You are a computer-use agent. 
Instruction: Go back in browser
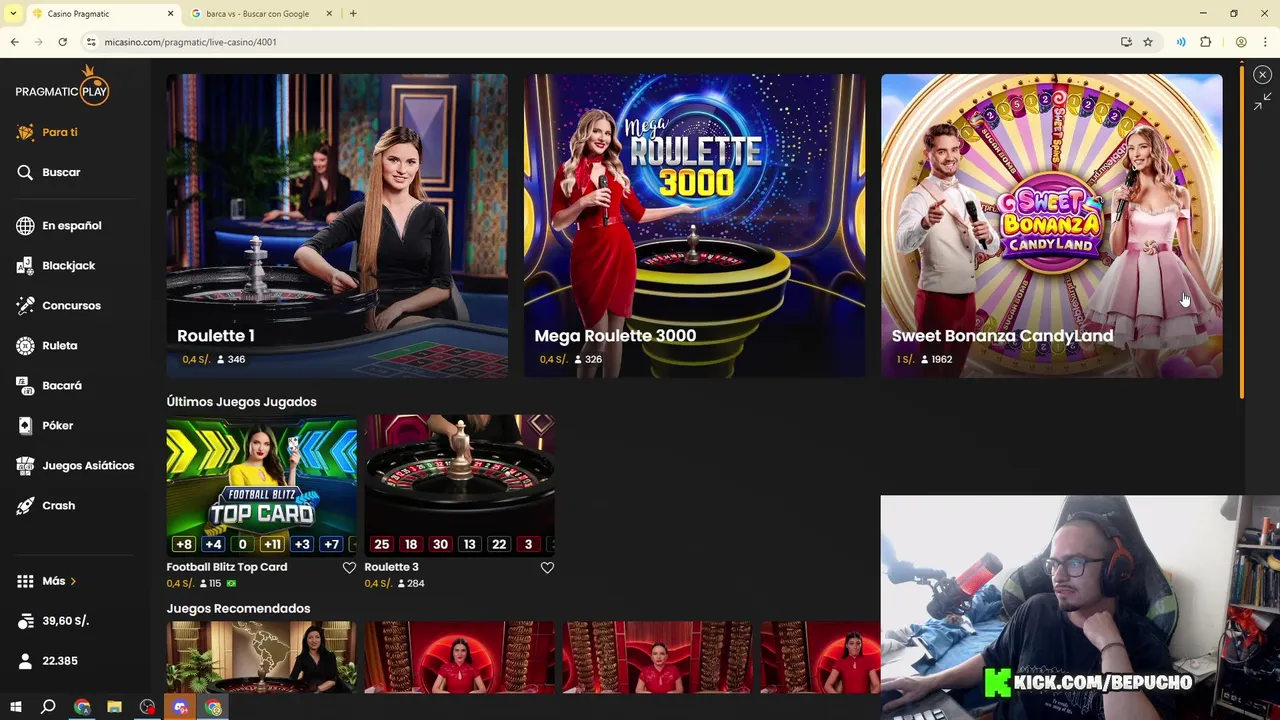[x=14, y=42]
